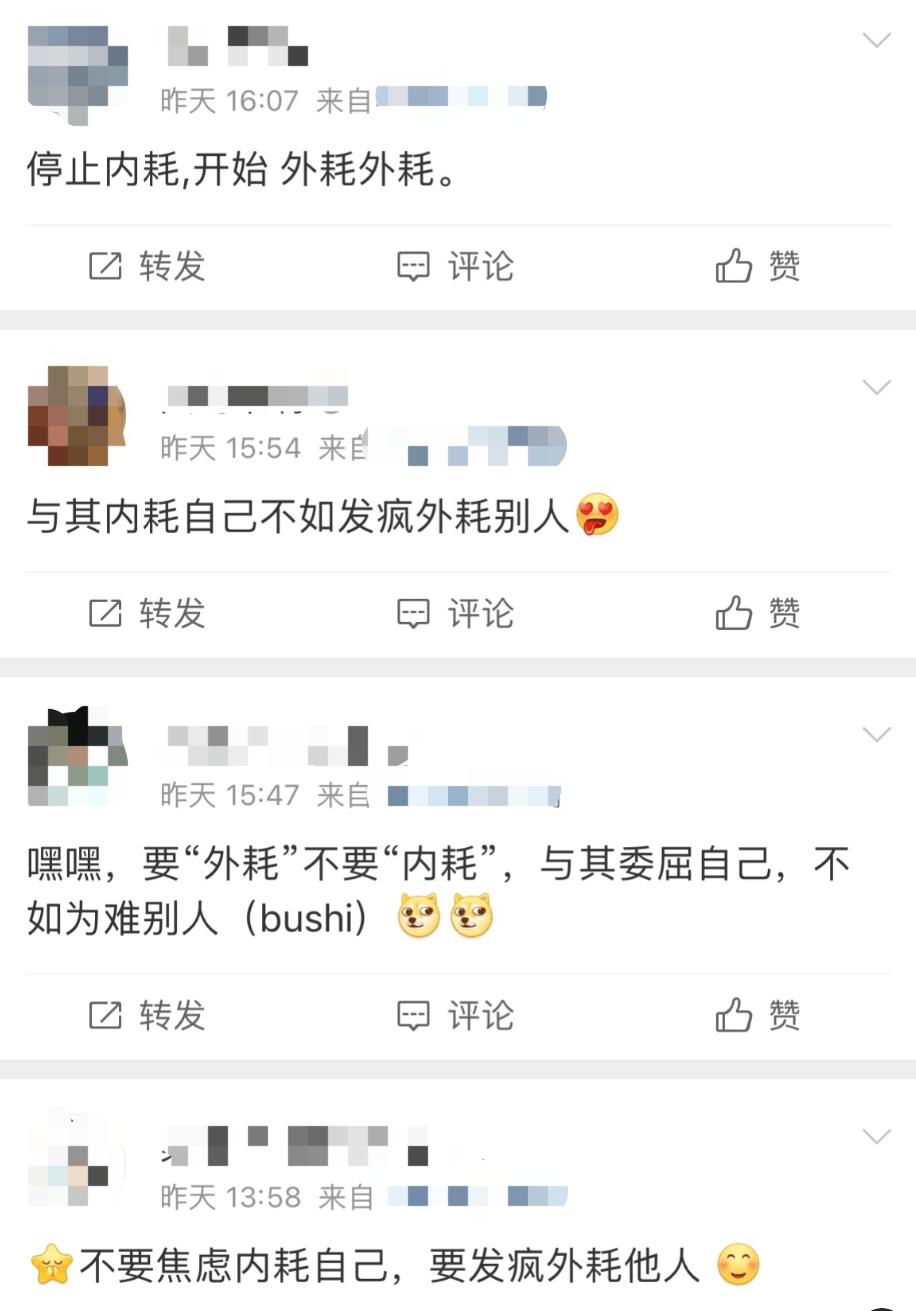Open the avatar of the 15:54 poster
Image resolution: width=916 pixels, height=1311 pixels.
pos(78,415)
